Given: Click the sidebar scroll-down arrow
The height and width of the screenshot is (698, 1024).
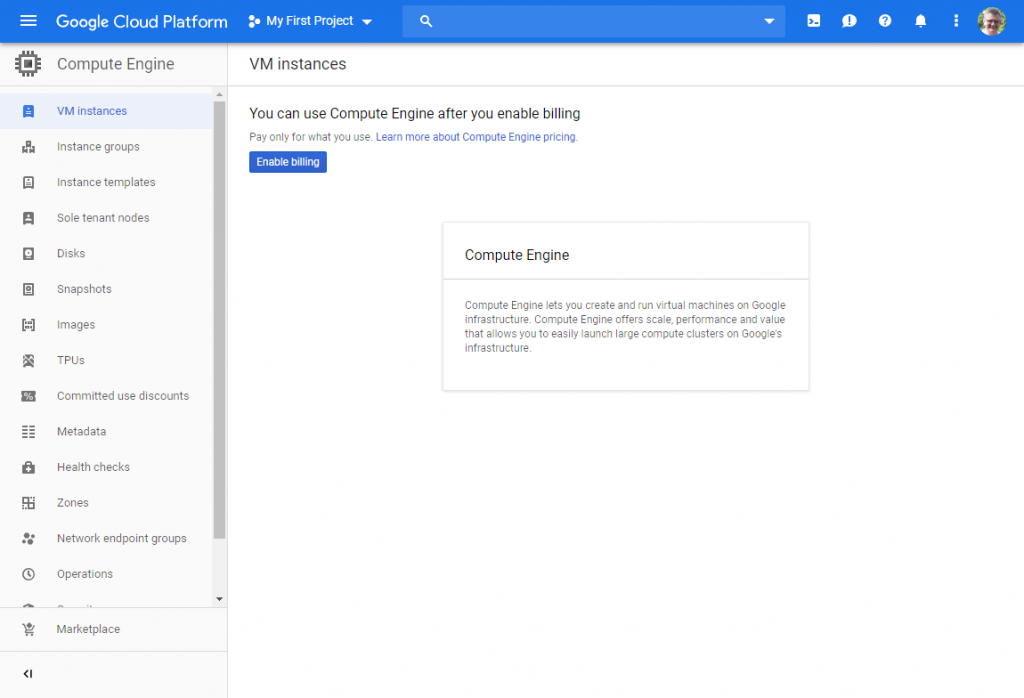Looking at the screenshot, I should (219, 599).
